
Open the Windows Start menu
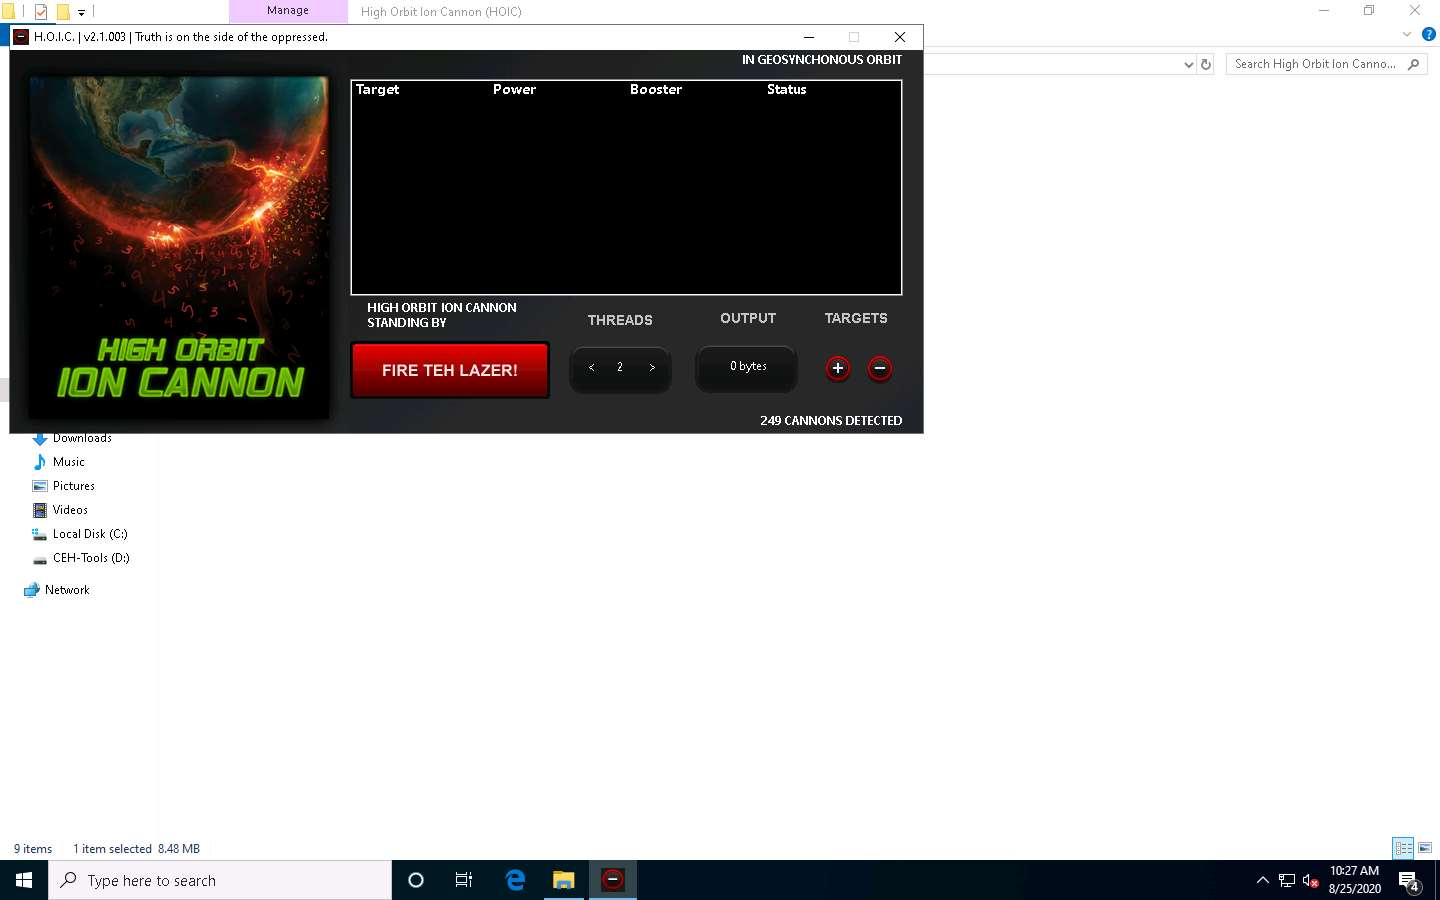[24, 880]
